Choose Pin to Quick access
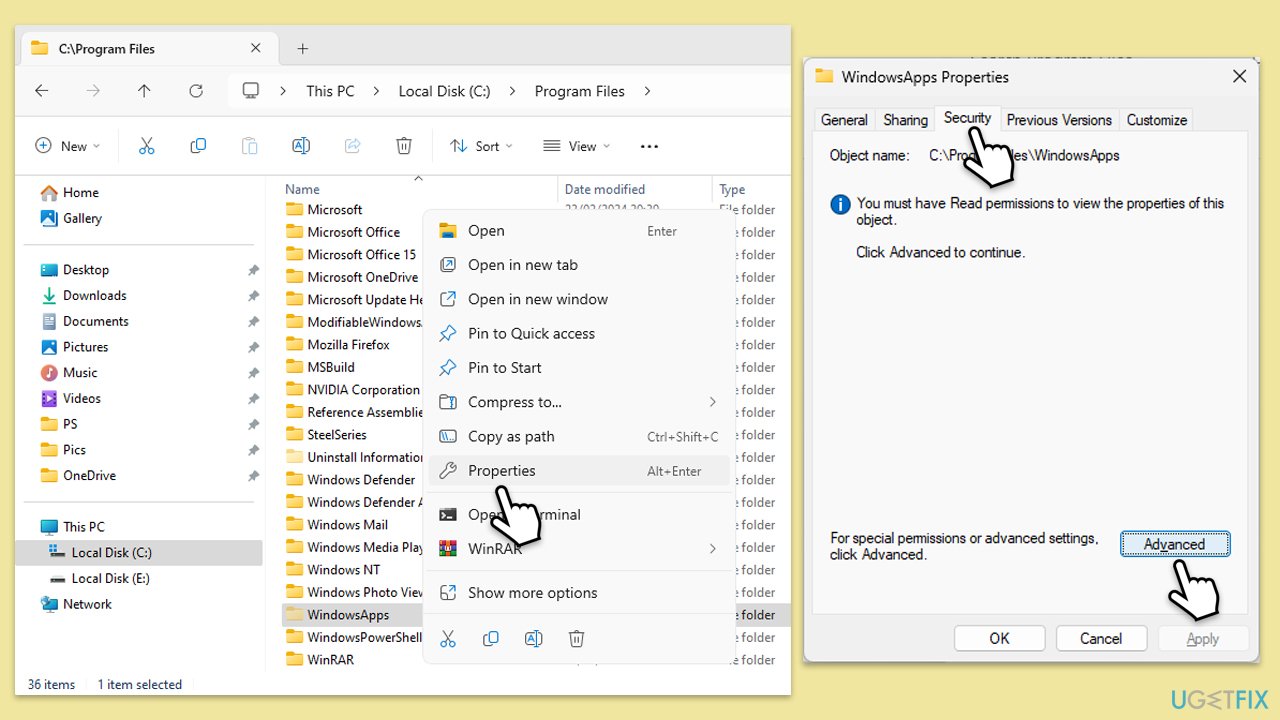1280x720 pixels. click(x=579, y=333)
